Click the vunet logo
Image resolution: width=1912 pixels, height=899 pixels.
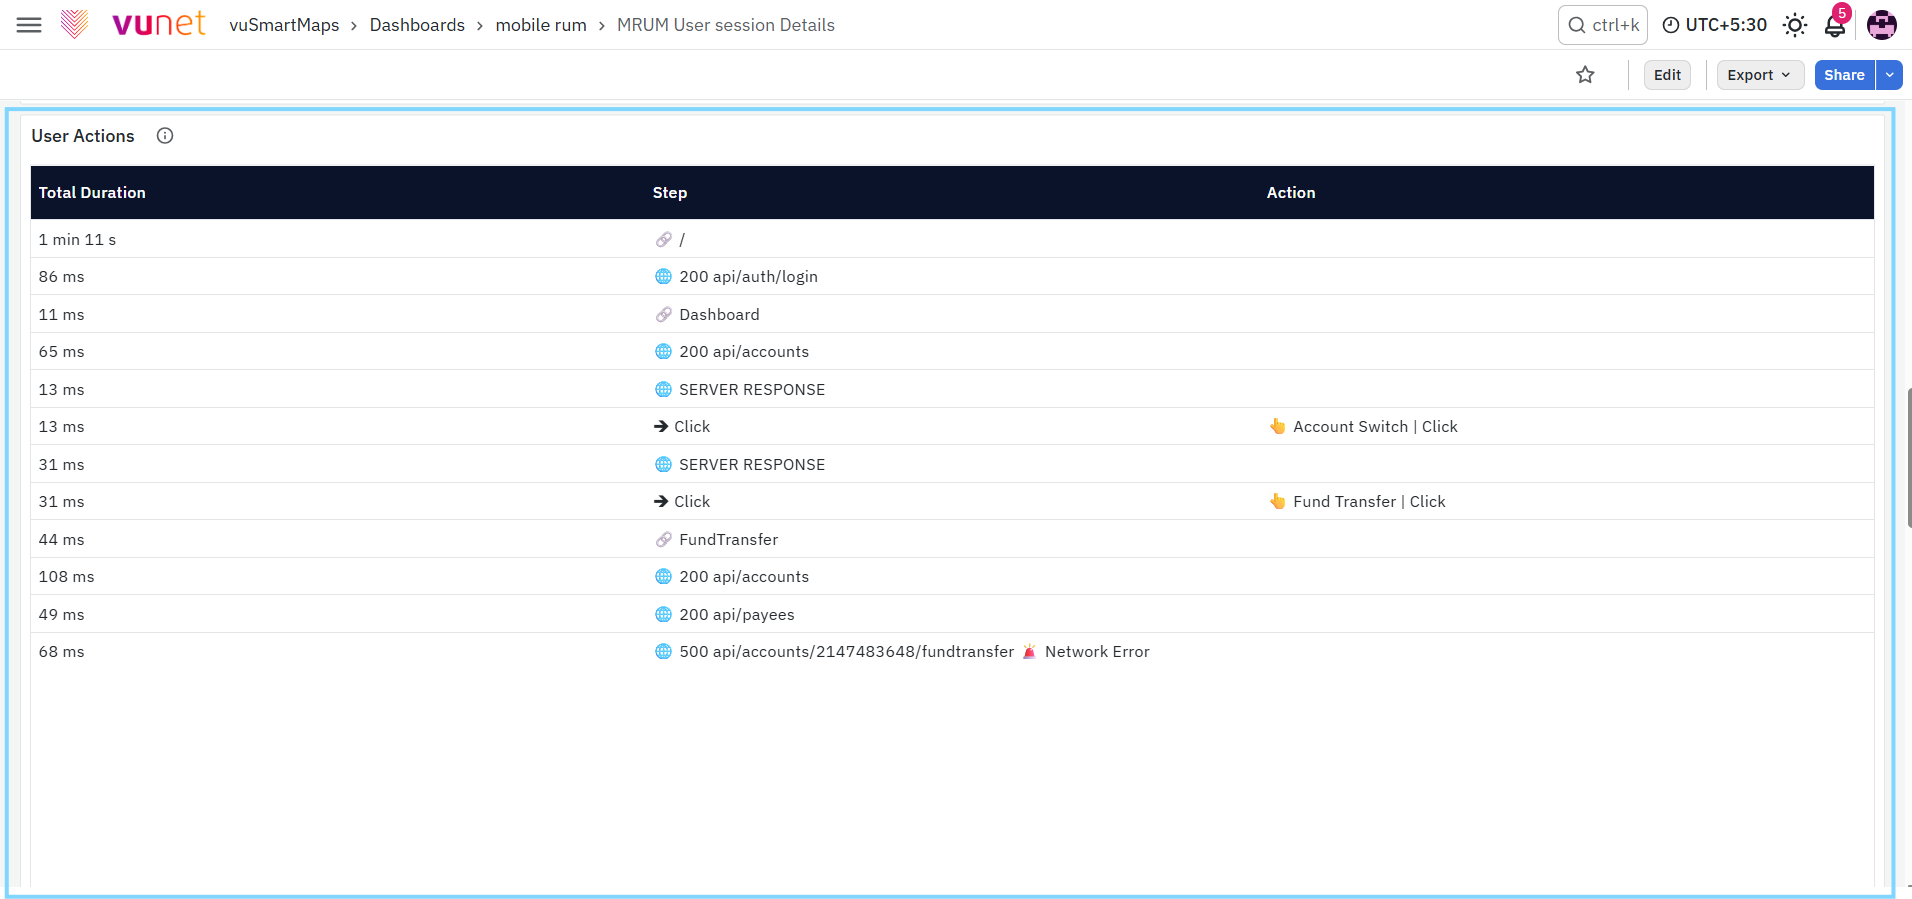[x=133, y=24]
